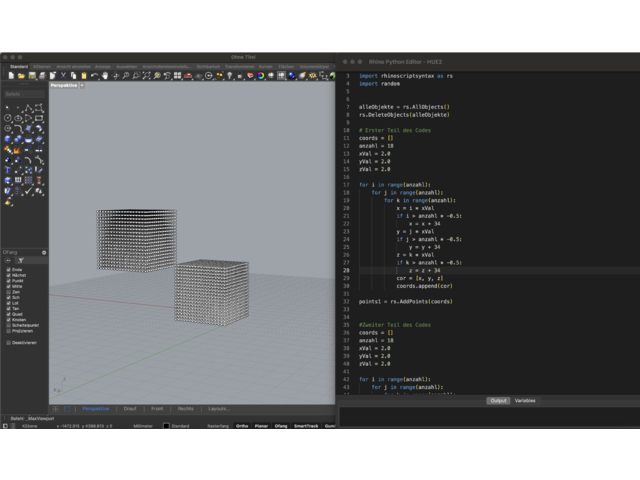Image resolution: width=640 pixels, height=480 pixels.
Task: Click the Print icon in Rhino toolbar
Action: [x=42, y=76]
